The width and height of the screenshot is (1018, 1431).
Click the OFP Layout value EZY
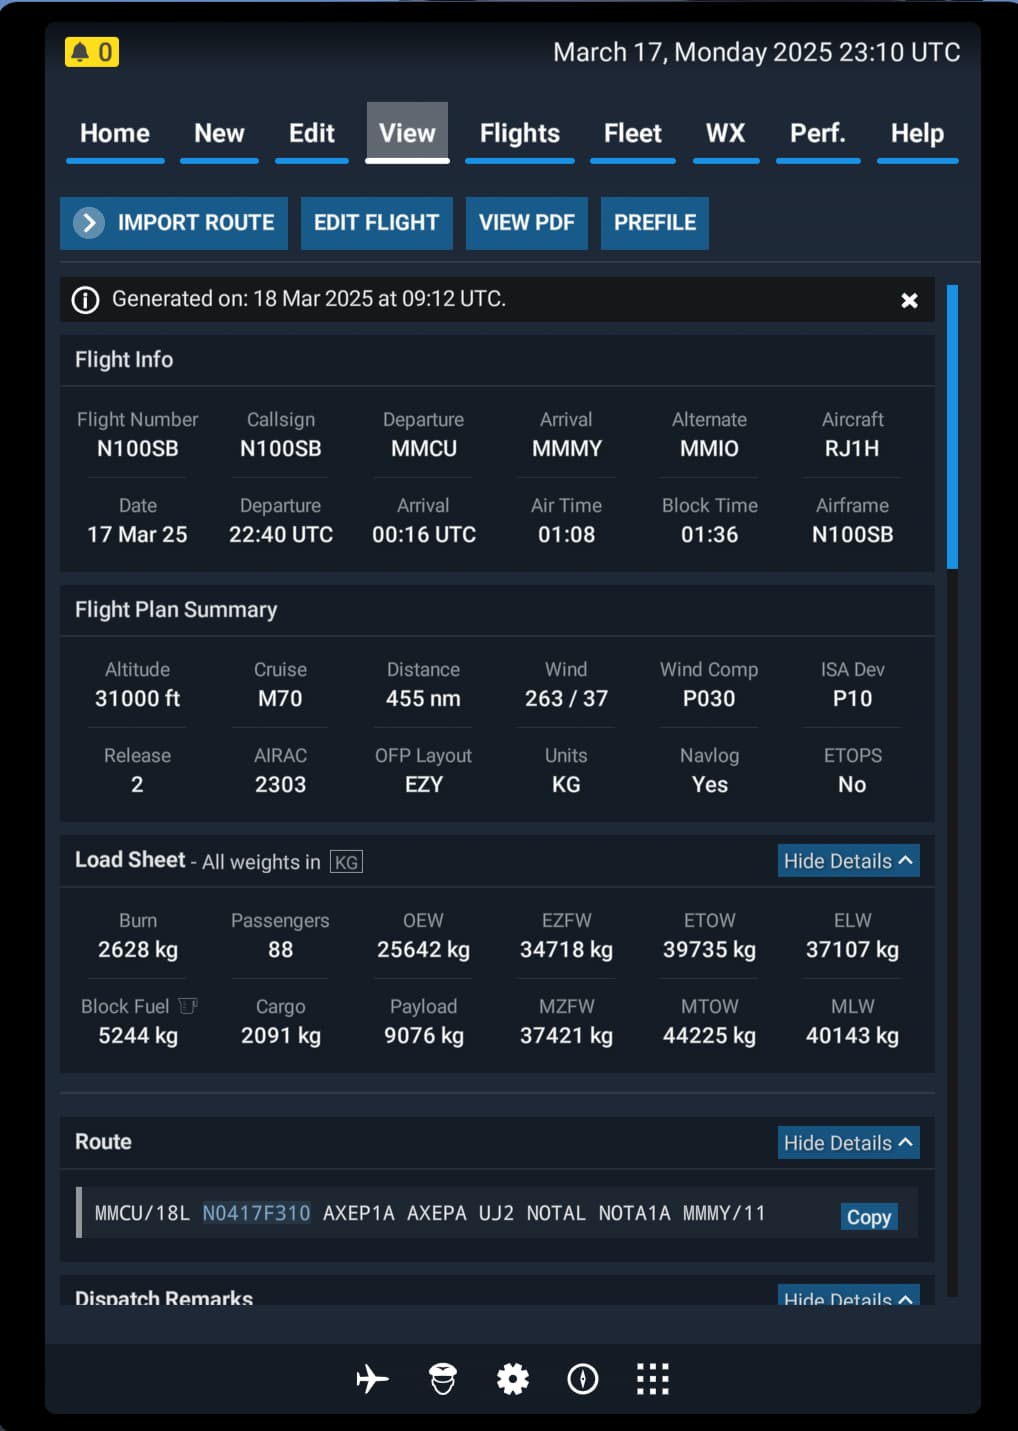tap(424, 785)
